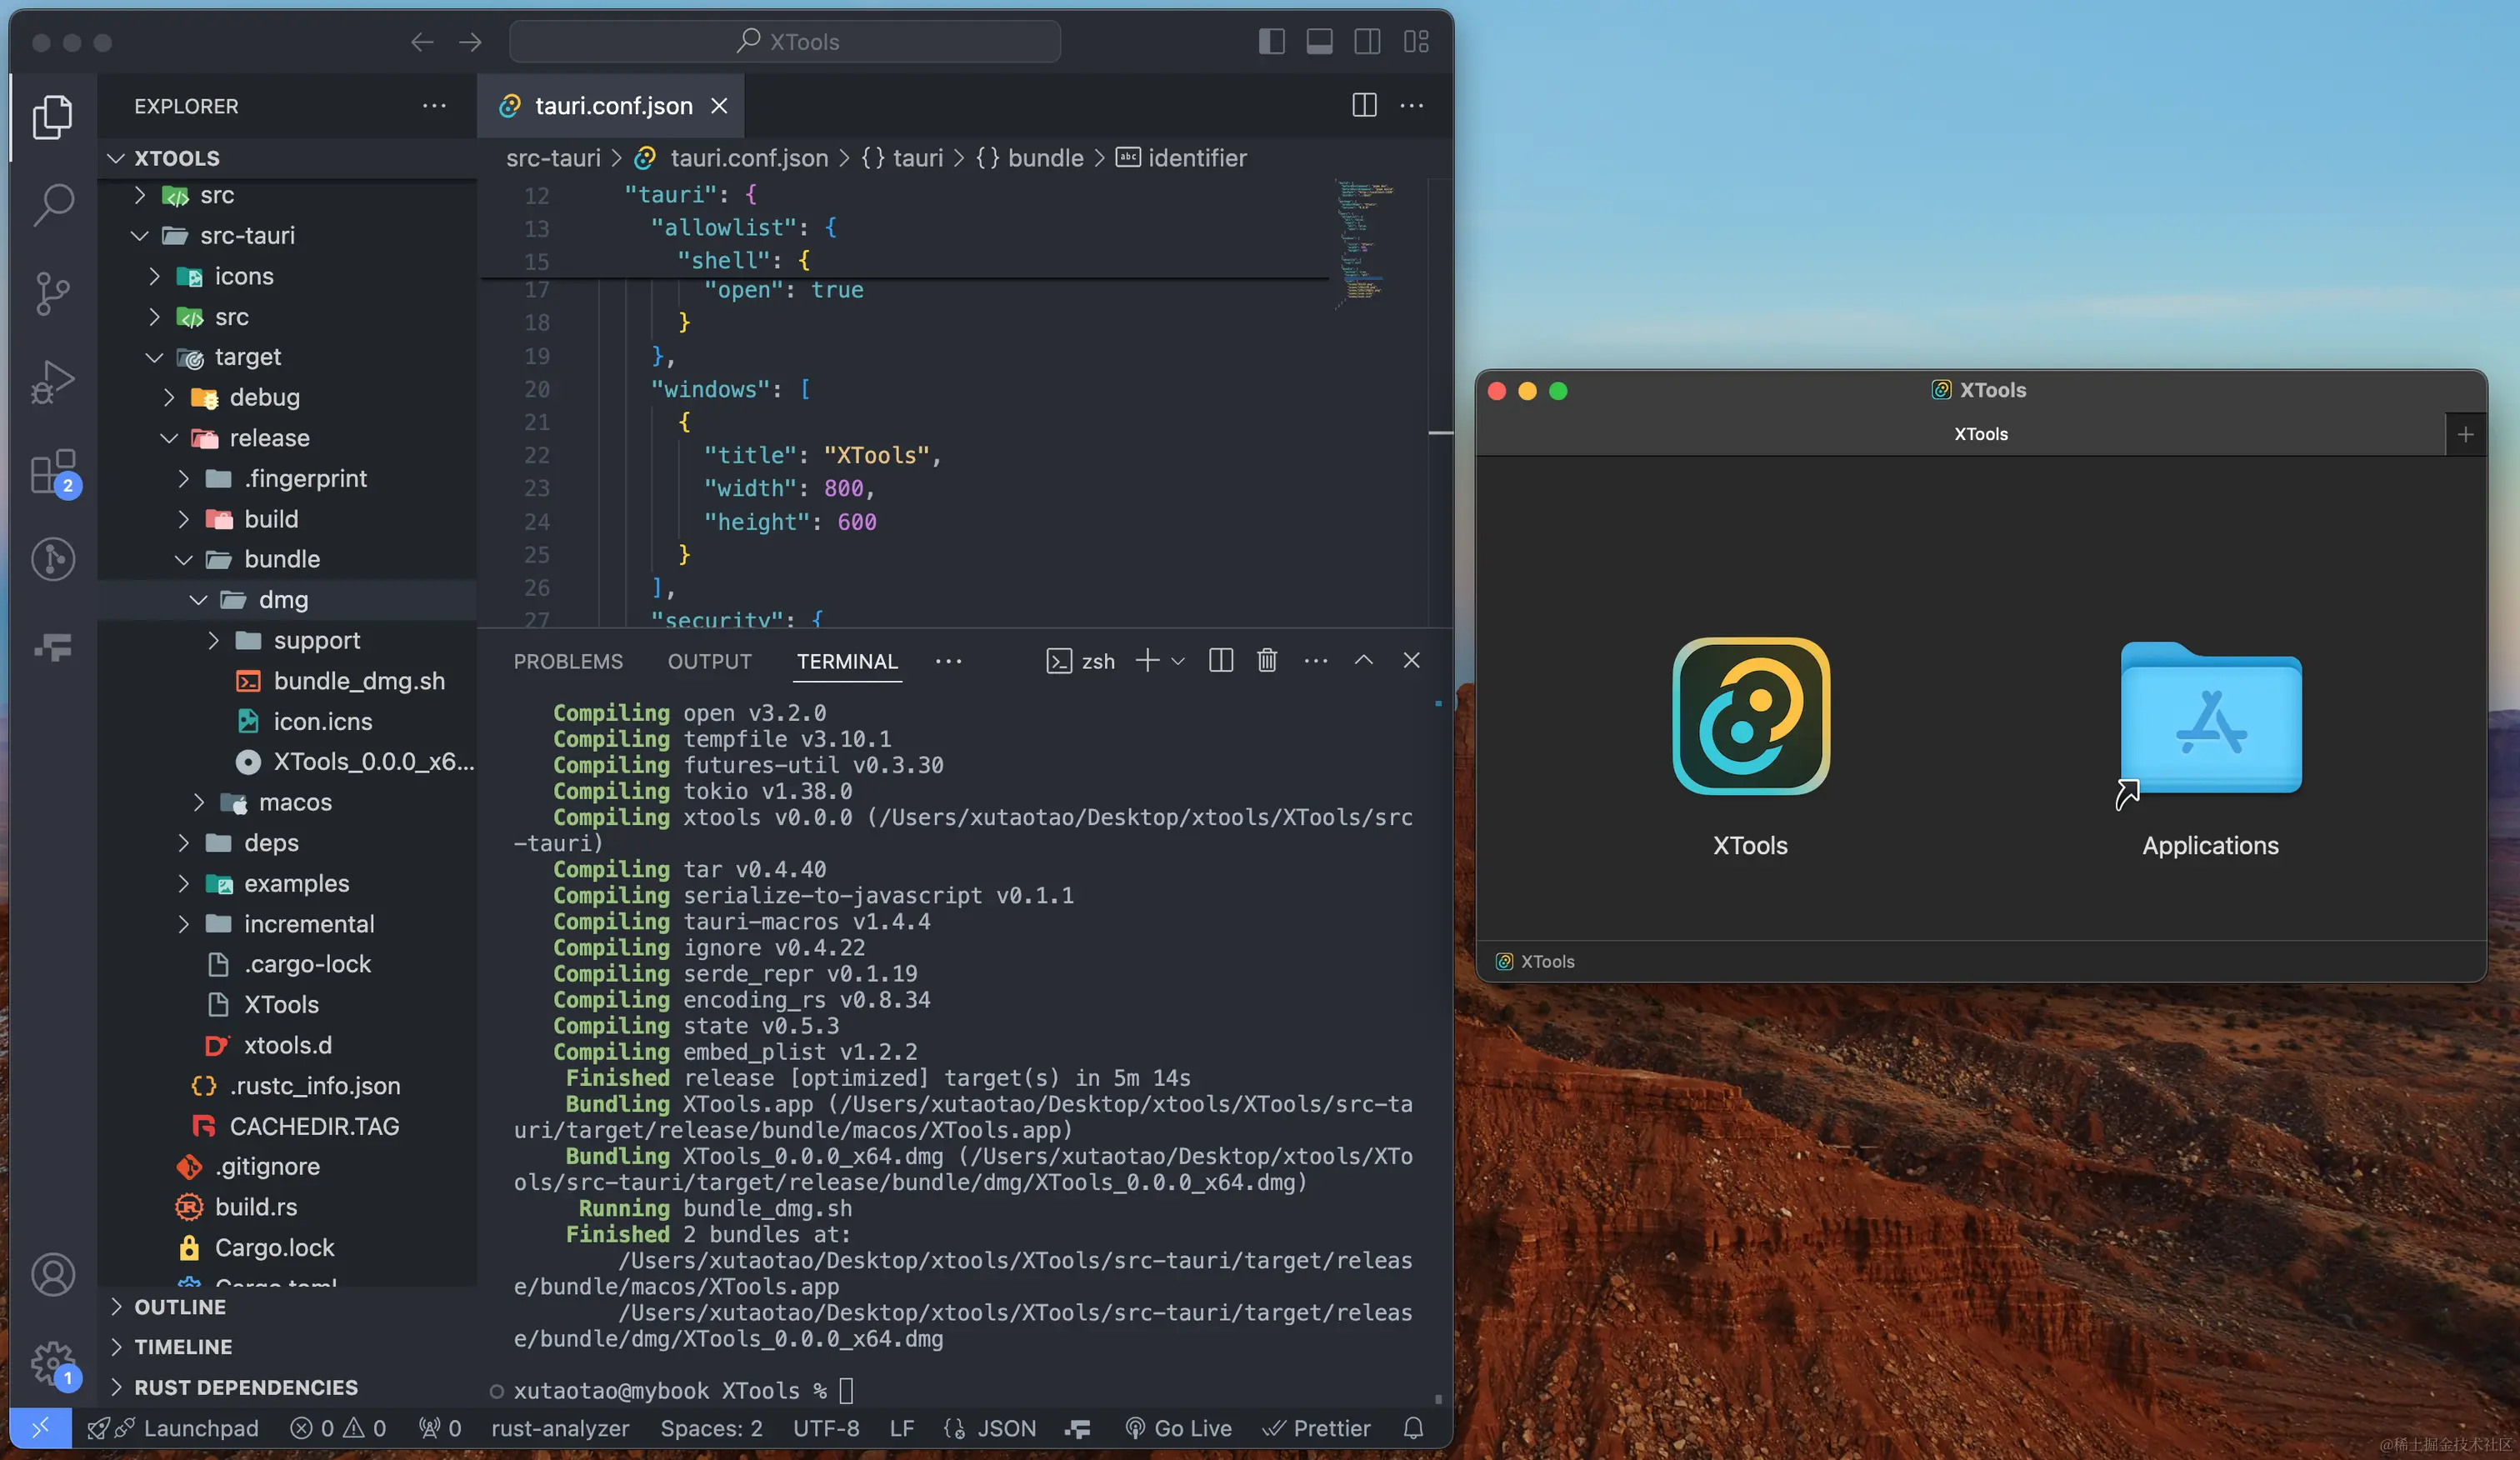
Task: Open the Source Control view
Action: [53, 292]
